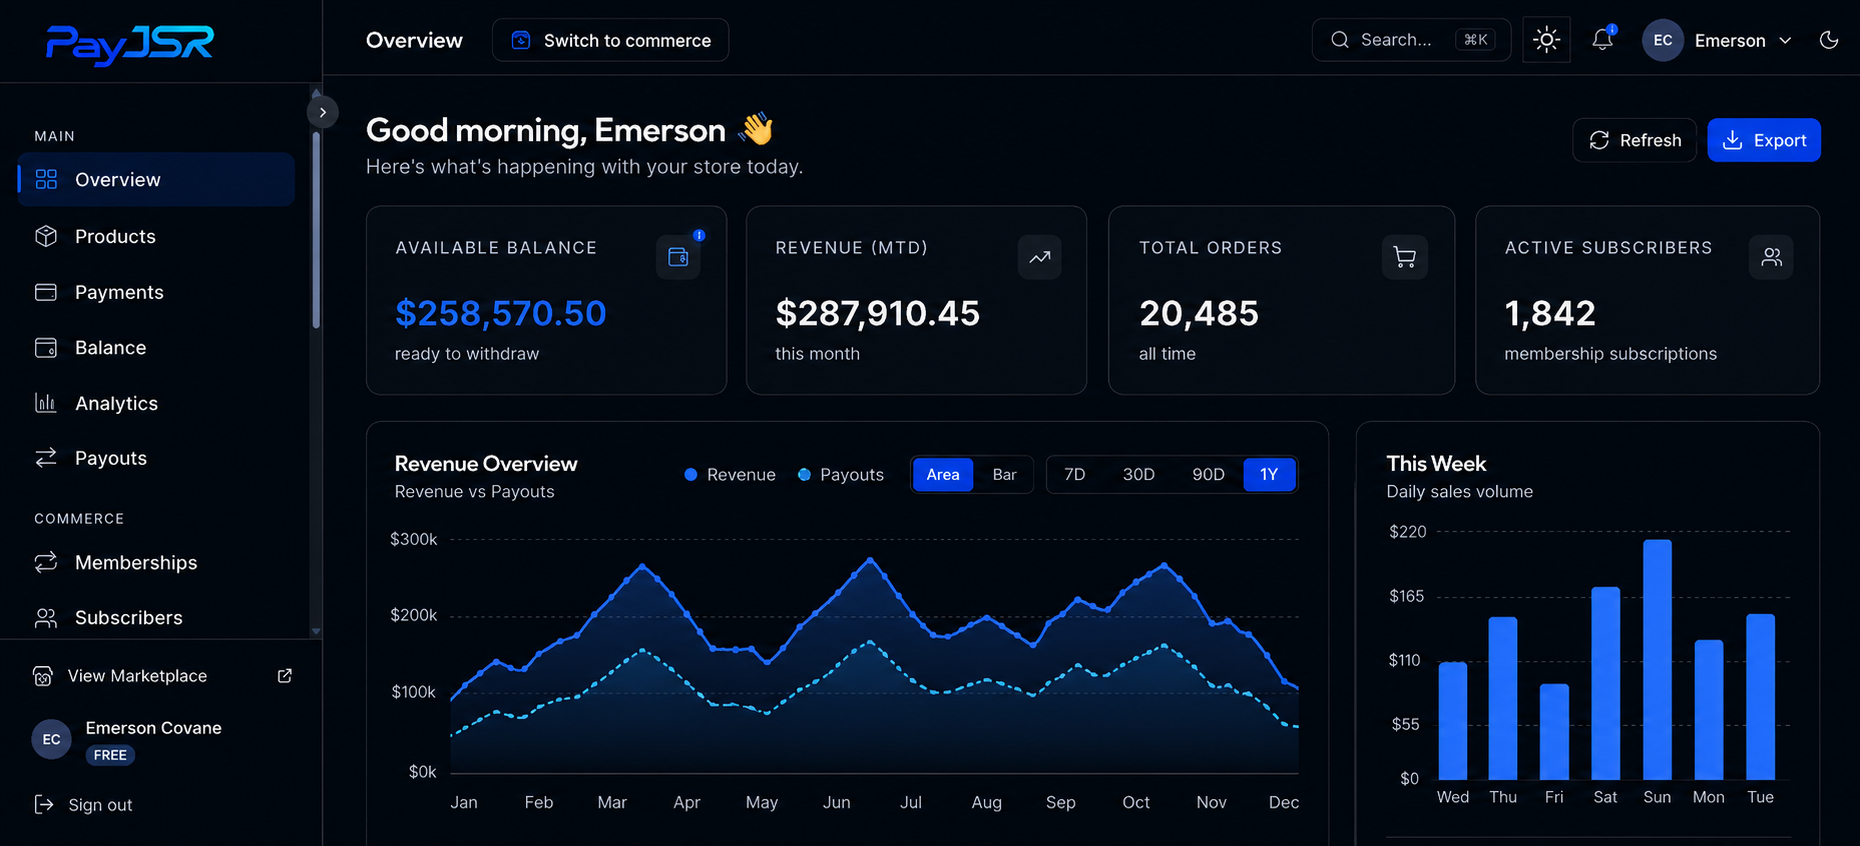Click the 1,842 subscribers value

pyautogui.click(x=1549, y=313)
